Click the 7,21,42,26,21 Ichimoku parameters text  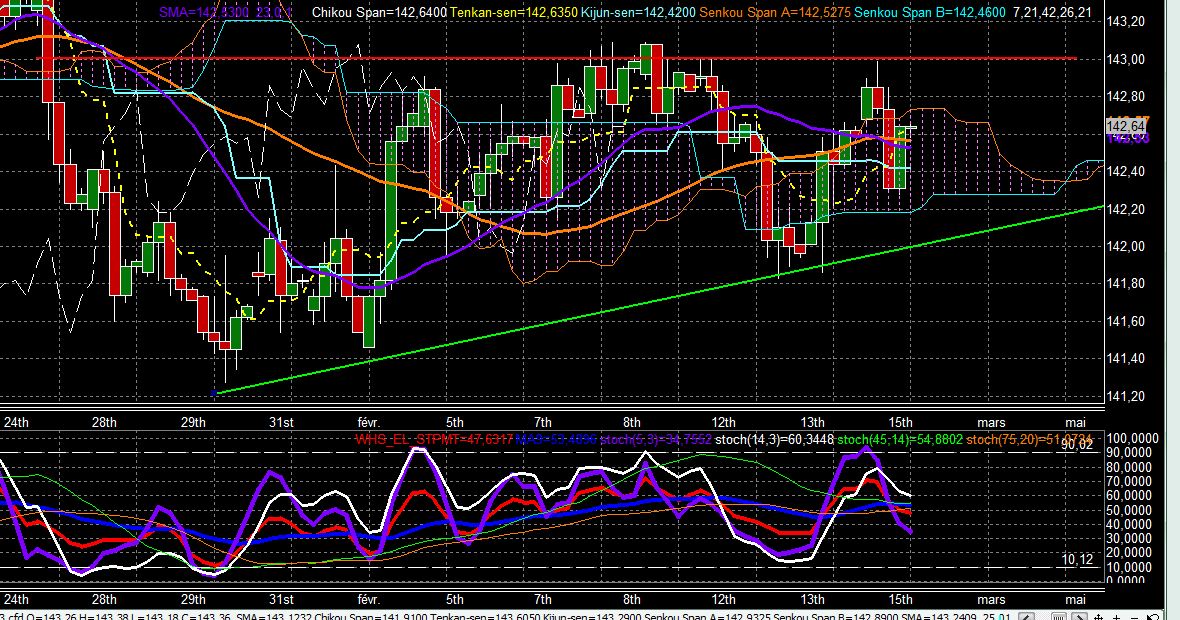1052,13
